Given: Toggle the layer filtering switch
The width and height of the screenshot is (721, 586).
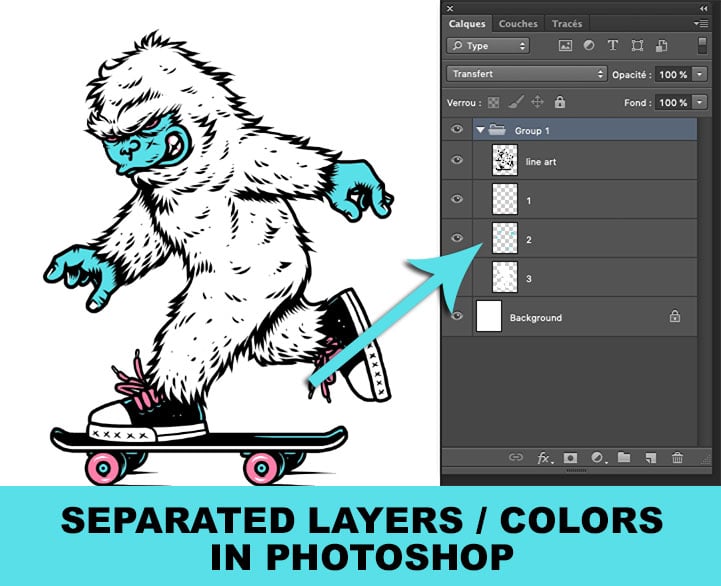Looking at the screenshot, I should point(702,46).
